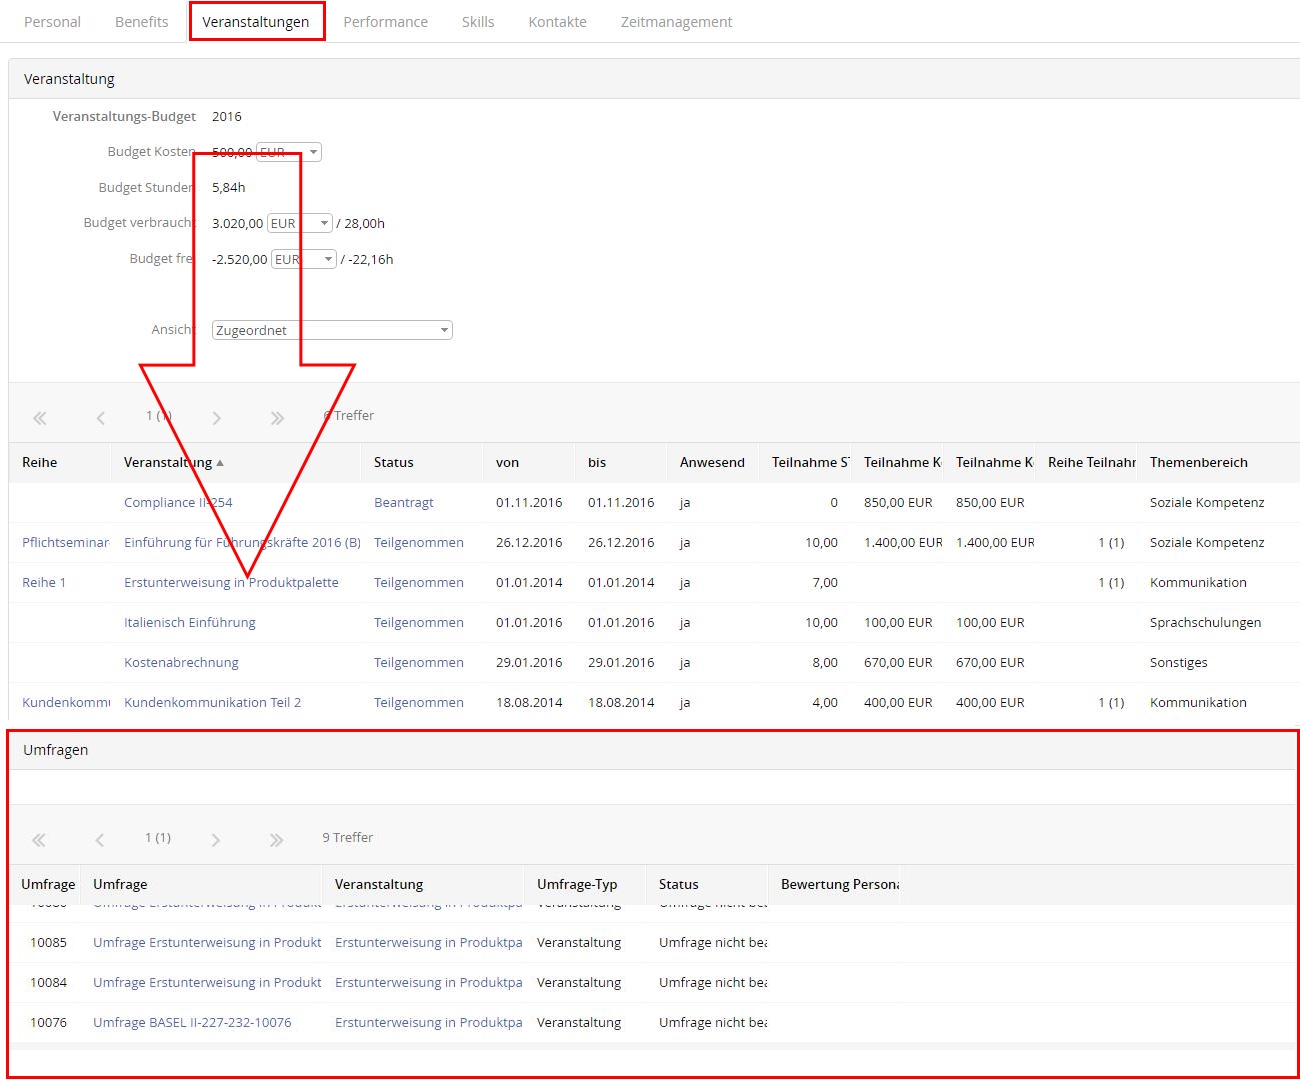Screen dimensions: 1300x1080
Task: Select survey number 10085 cell
Action: (48, 942)
